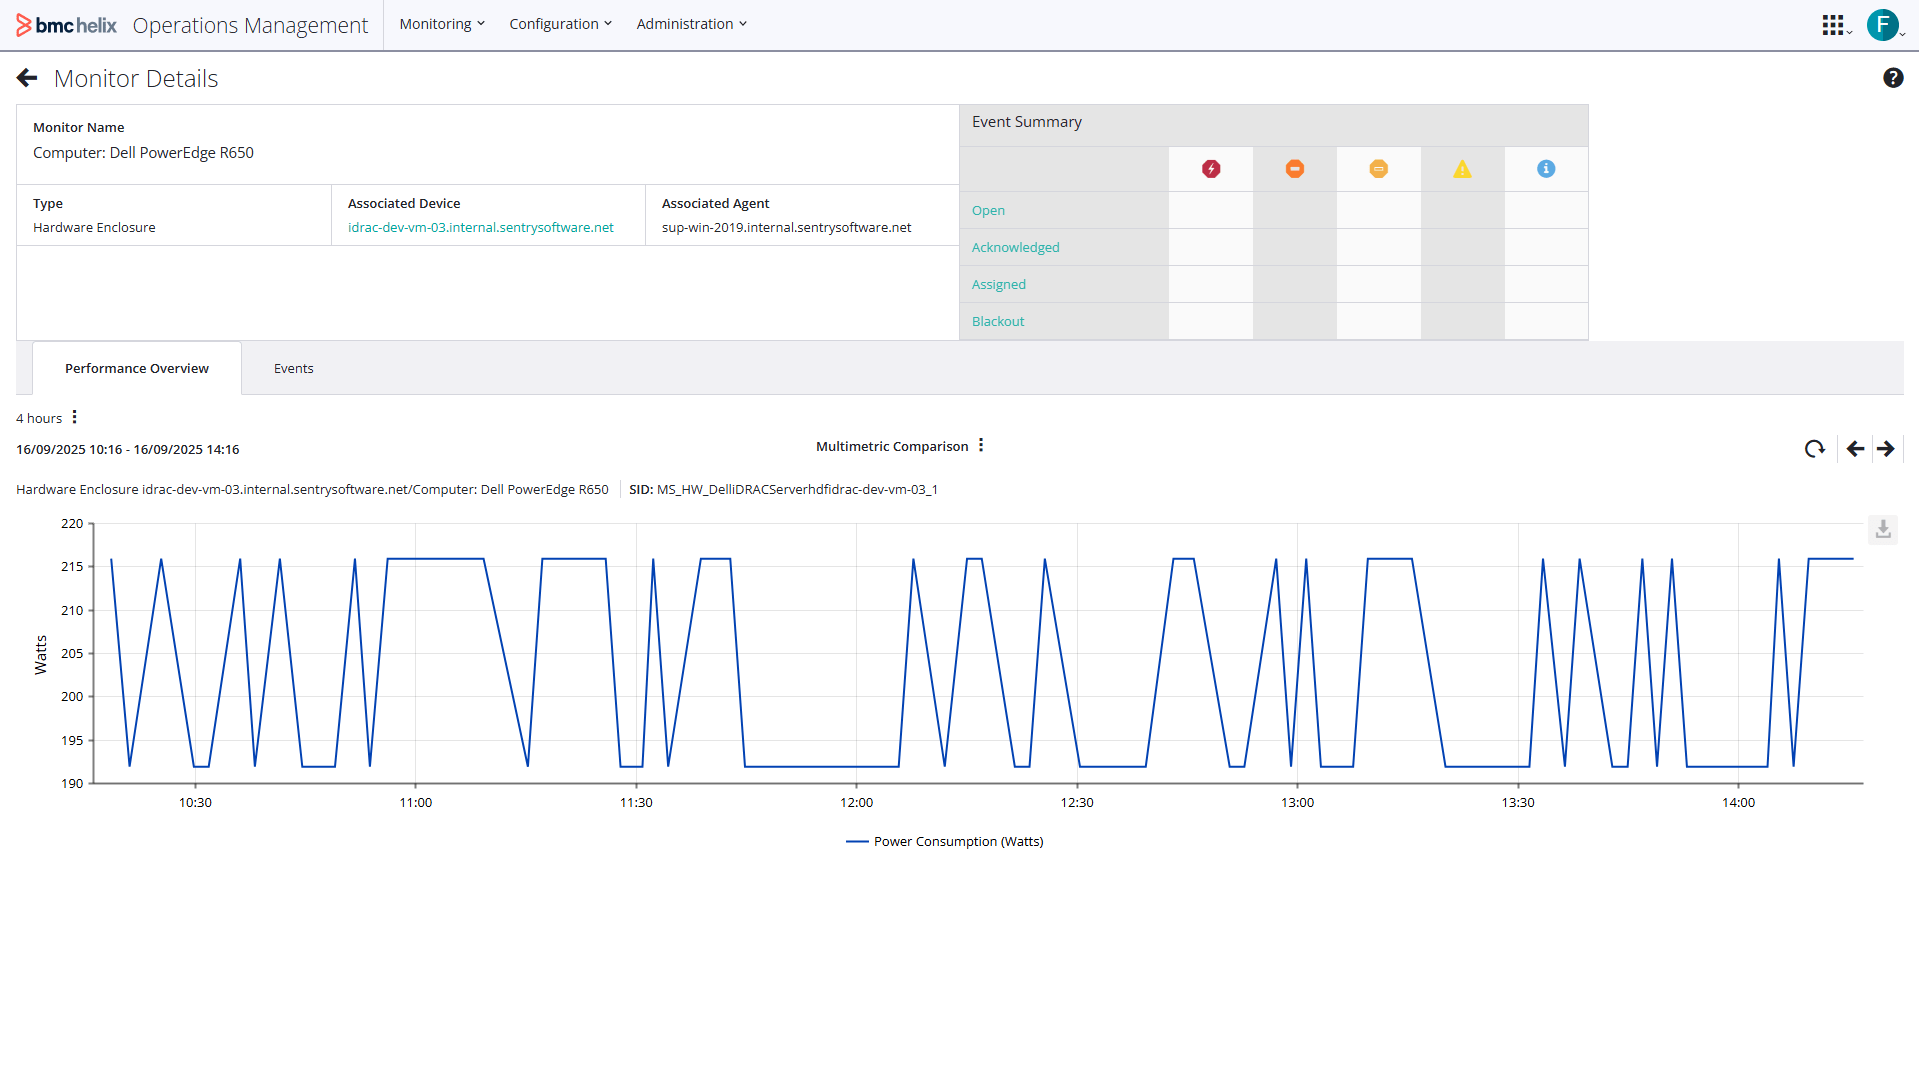The image size is (1919, 1079).
Task: Select the Performance Overview tab
Action: (137, 368)
